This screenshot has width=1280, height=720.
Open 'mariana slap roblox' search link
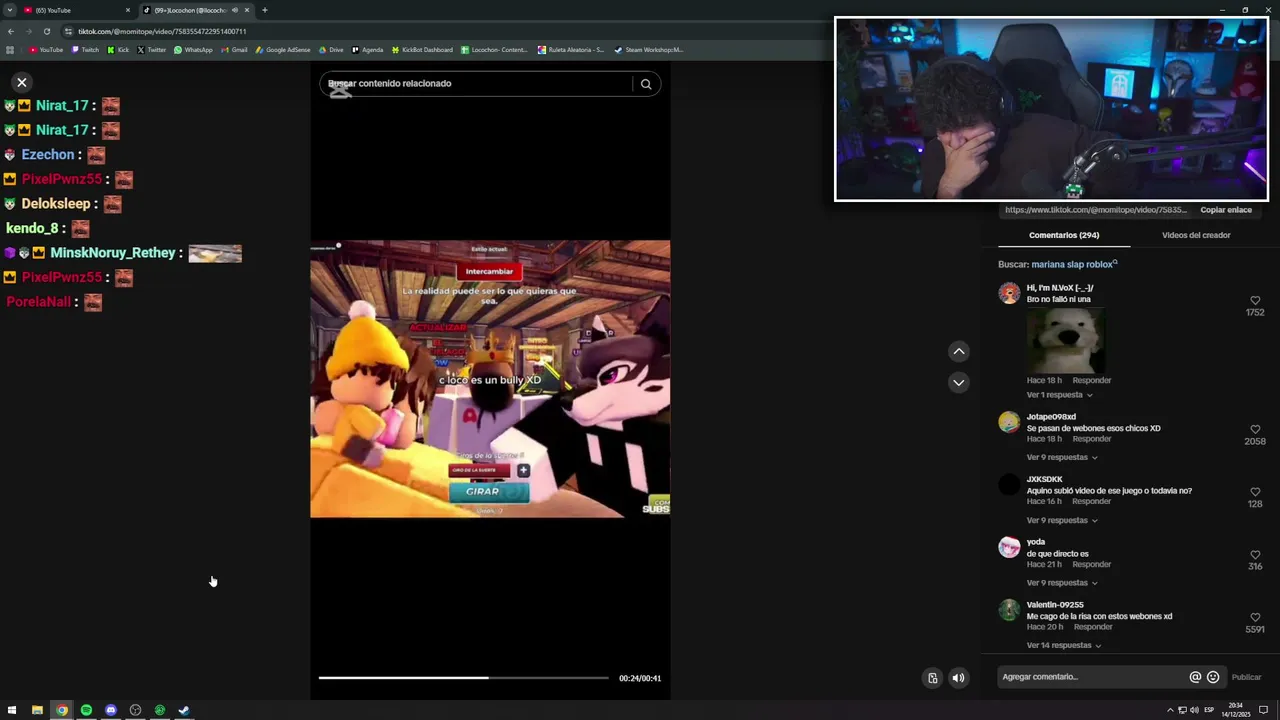(x=1074, y=265)
